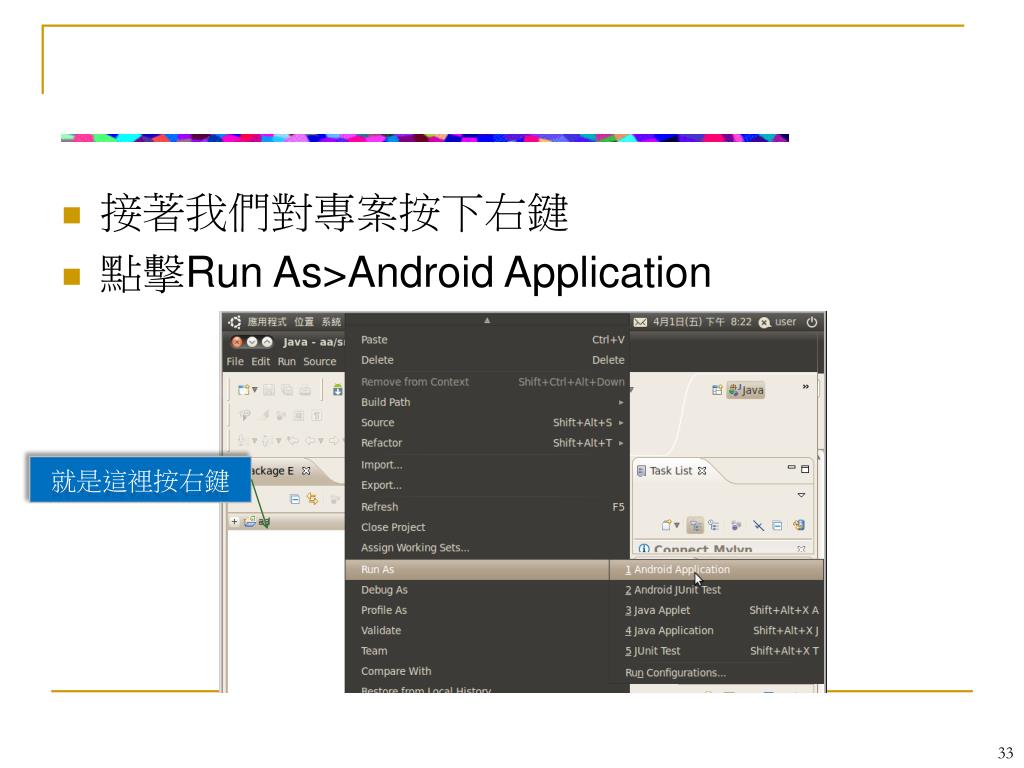Toggle Scheduled presentation in Task List

[x=714, y=525]
